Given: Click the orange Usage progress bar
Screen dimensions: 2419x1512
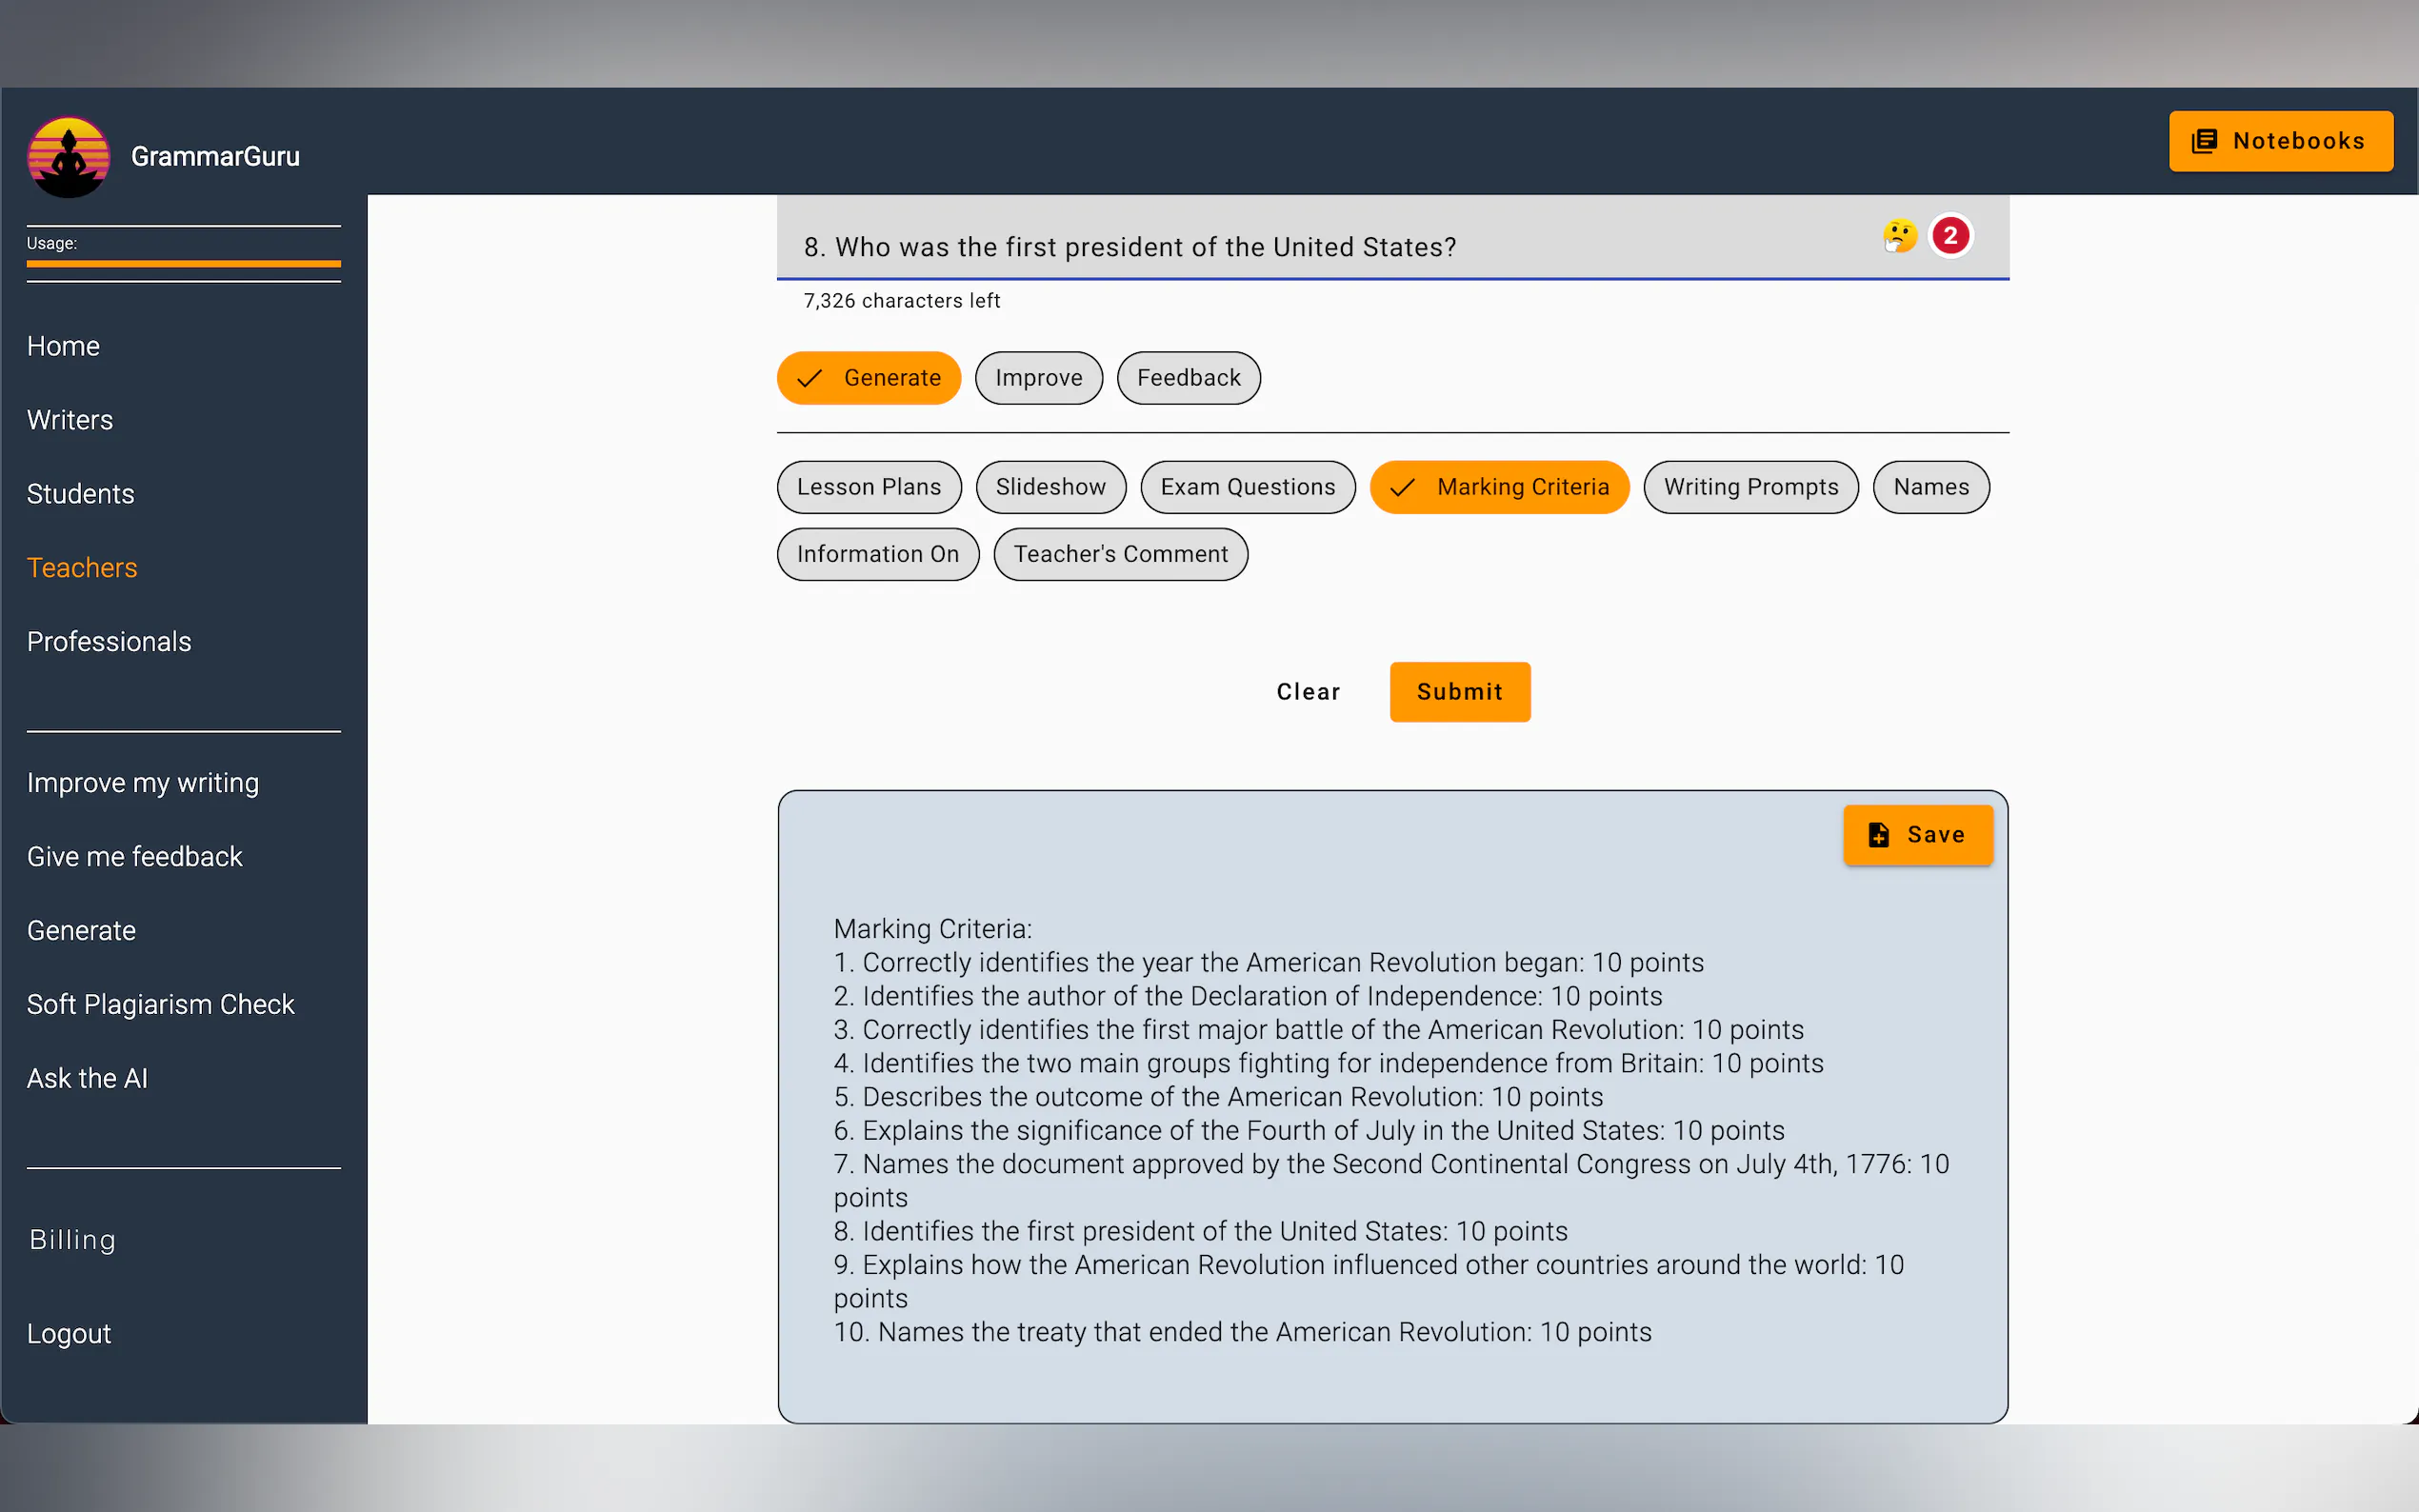Looking at the screenshot, I should tap(183, 264).
